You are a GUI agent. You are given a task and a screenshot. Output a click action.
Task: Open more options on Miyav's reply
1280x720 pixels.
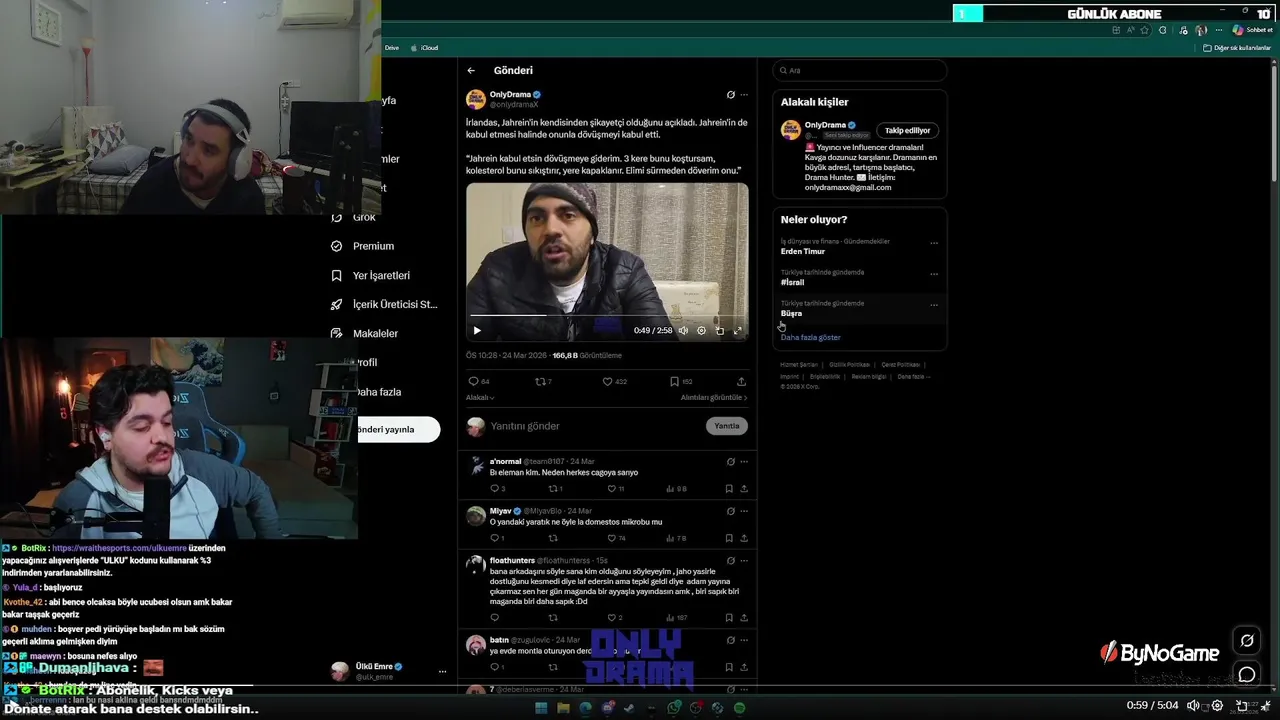tap(744, 511)
